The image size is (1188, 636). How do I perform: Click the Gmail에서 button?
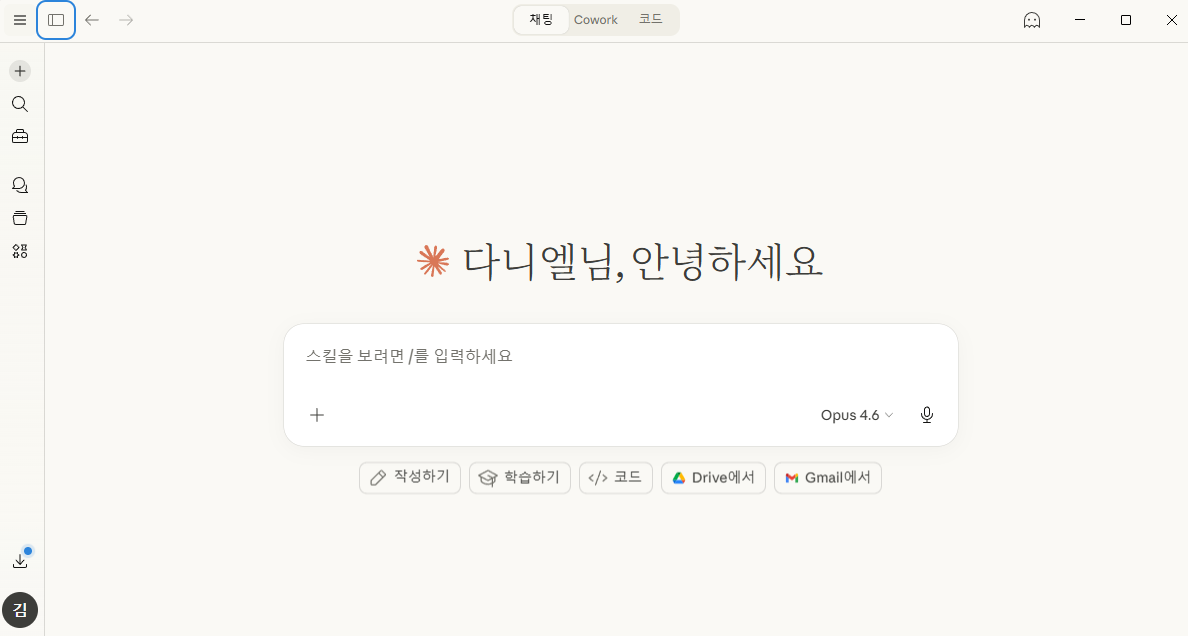click(827, 477)
